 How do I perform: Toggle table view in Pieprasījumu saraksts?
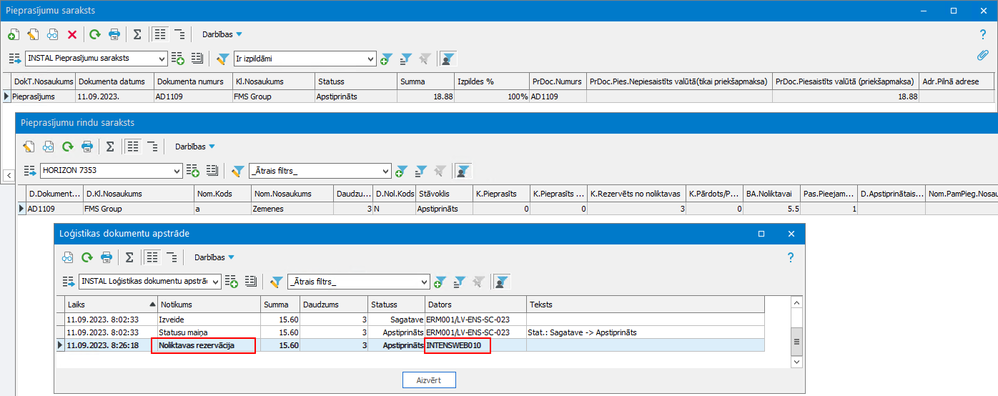[x=161, y=34]
